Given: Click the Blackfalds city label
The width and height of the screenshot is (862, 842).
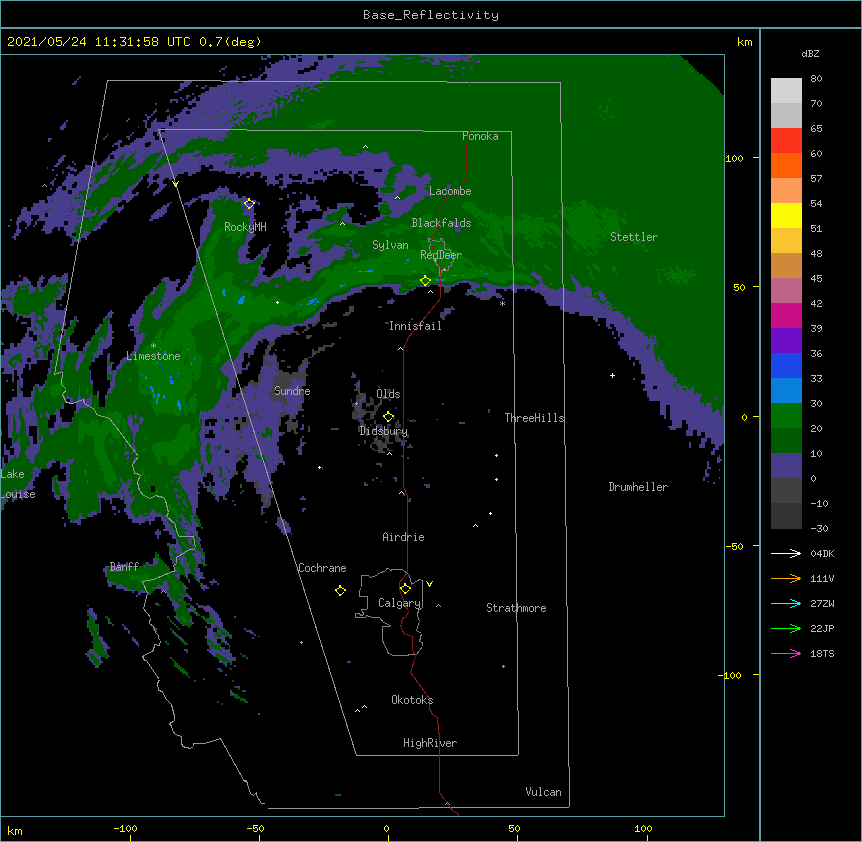Looking at the screenshot, I should (441, 223).
